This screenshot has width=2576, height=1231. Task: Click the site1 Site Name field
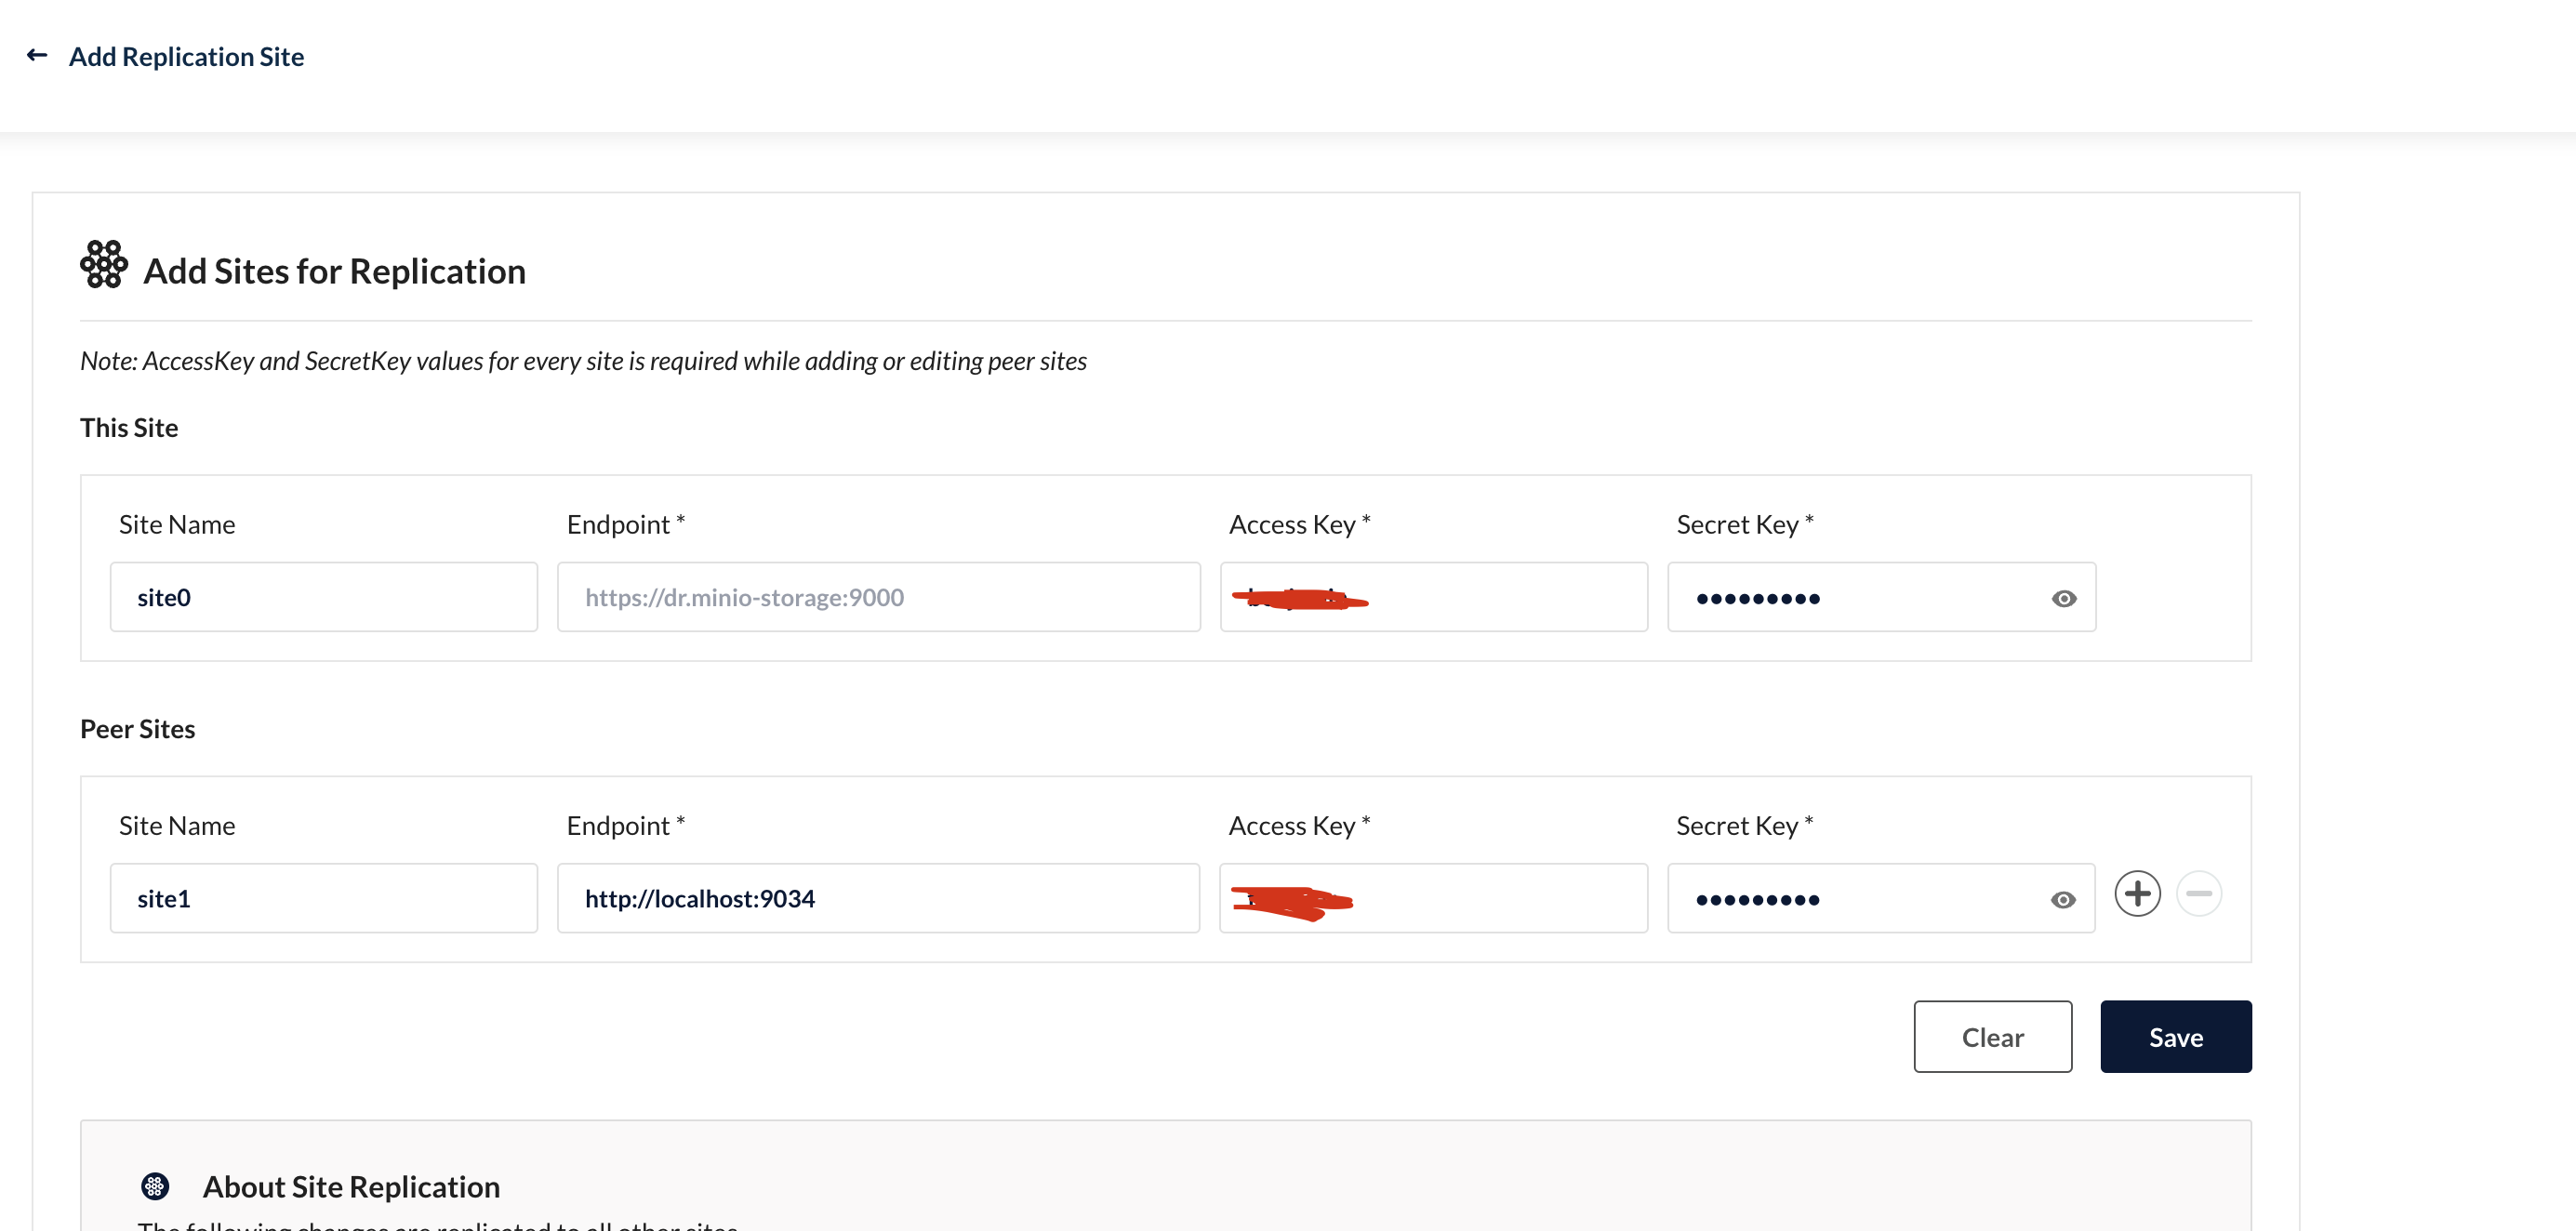coord(323,898)
